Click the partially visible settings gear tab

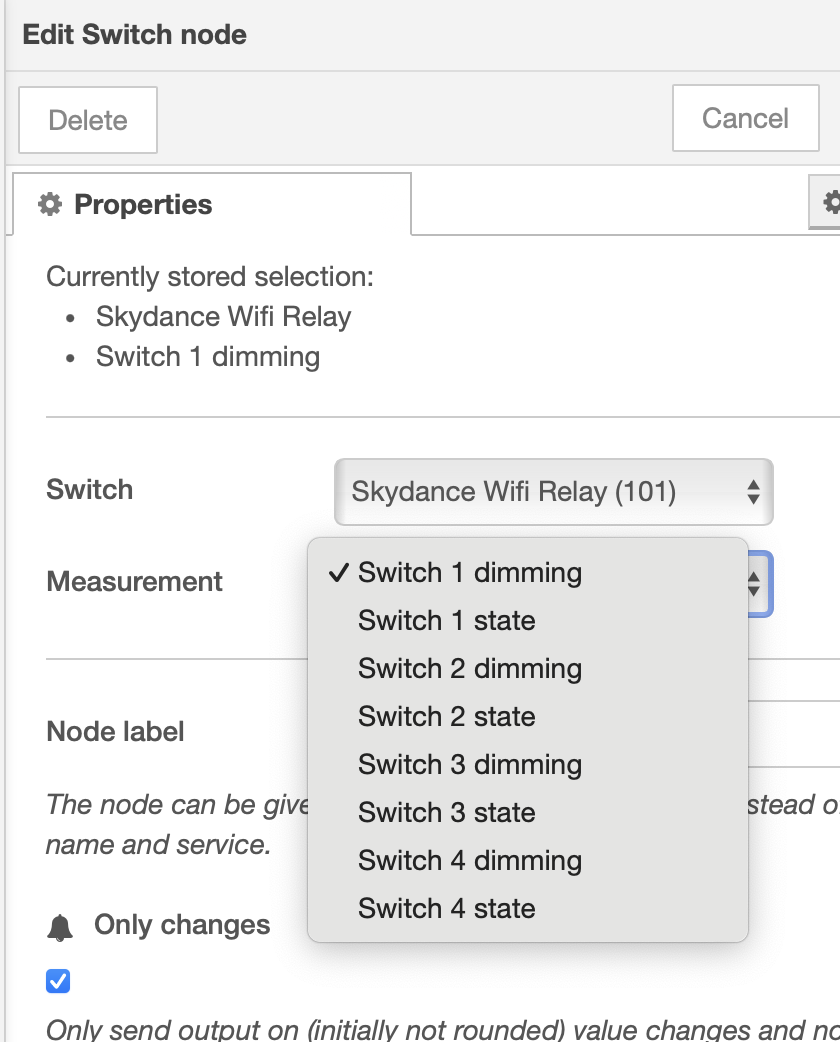[828, 204]
